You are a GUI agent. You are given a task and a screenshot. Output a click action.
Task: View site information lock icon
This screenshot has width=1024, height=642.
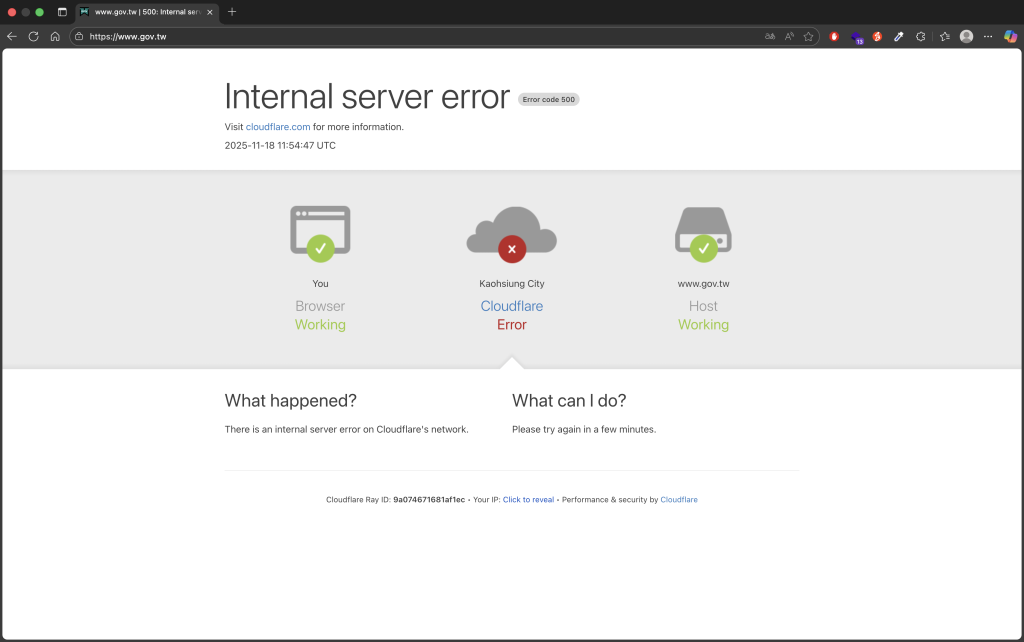[79, 36]
